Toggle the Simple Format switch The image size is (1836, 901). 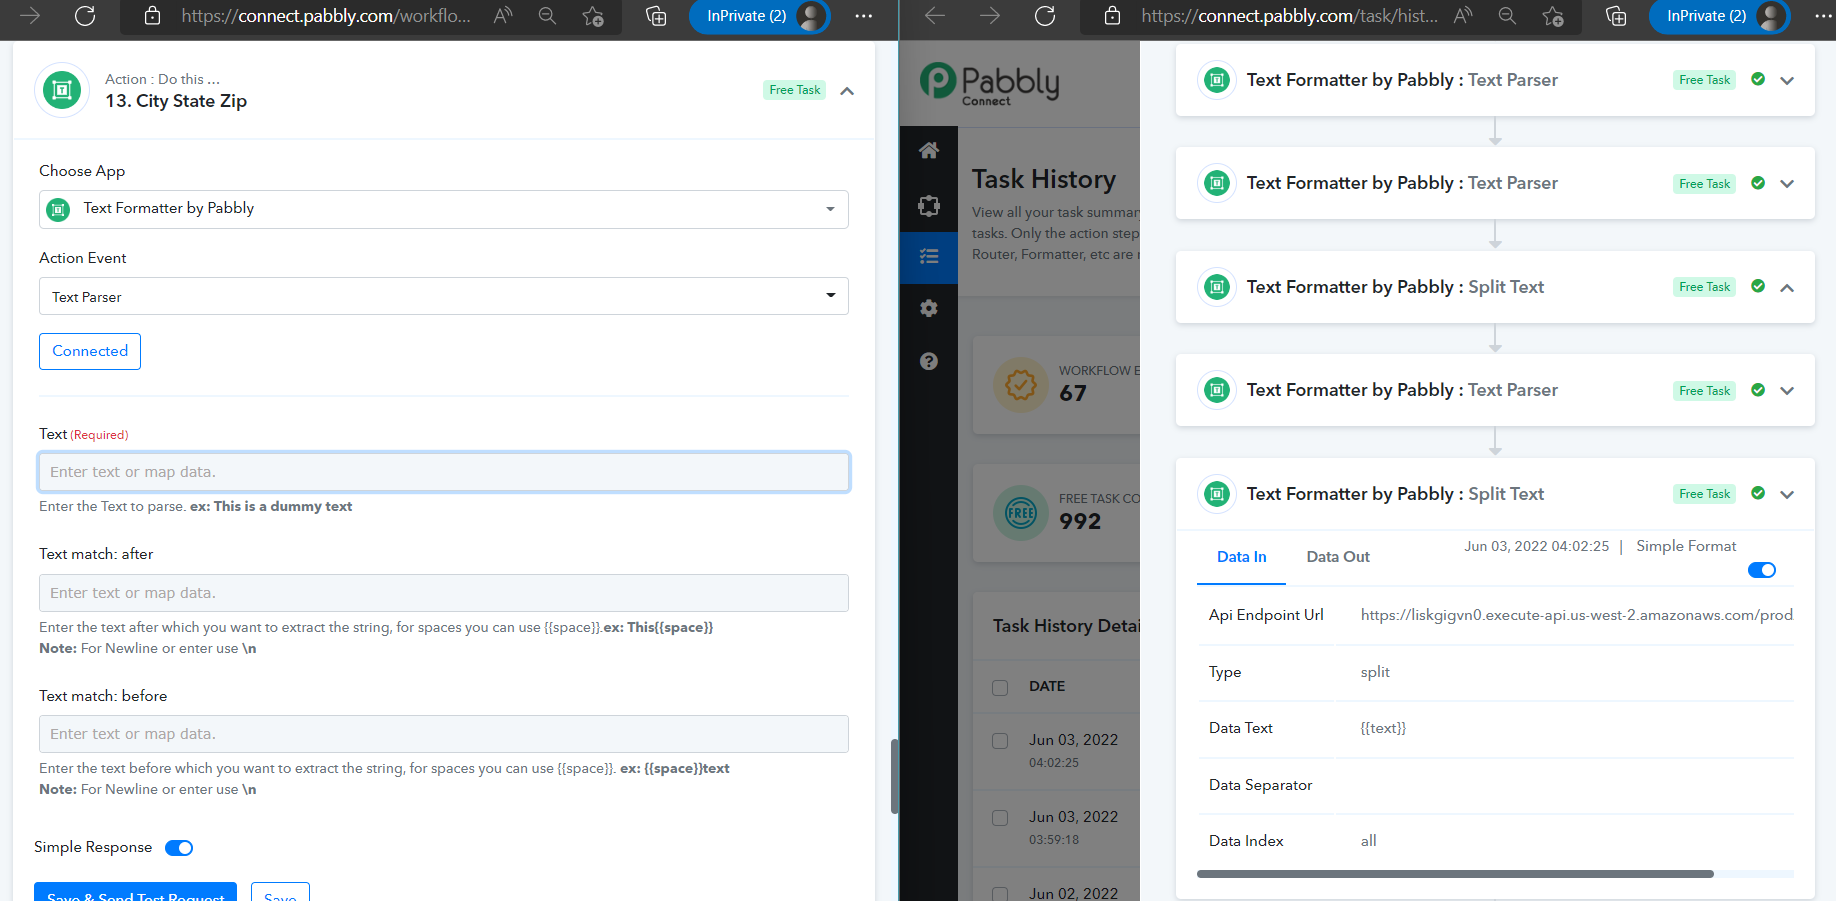[1762, 570]
